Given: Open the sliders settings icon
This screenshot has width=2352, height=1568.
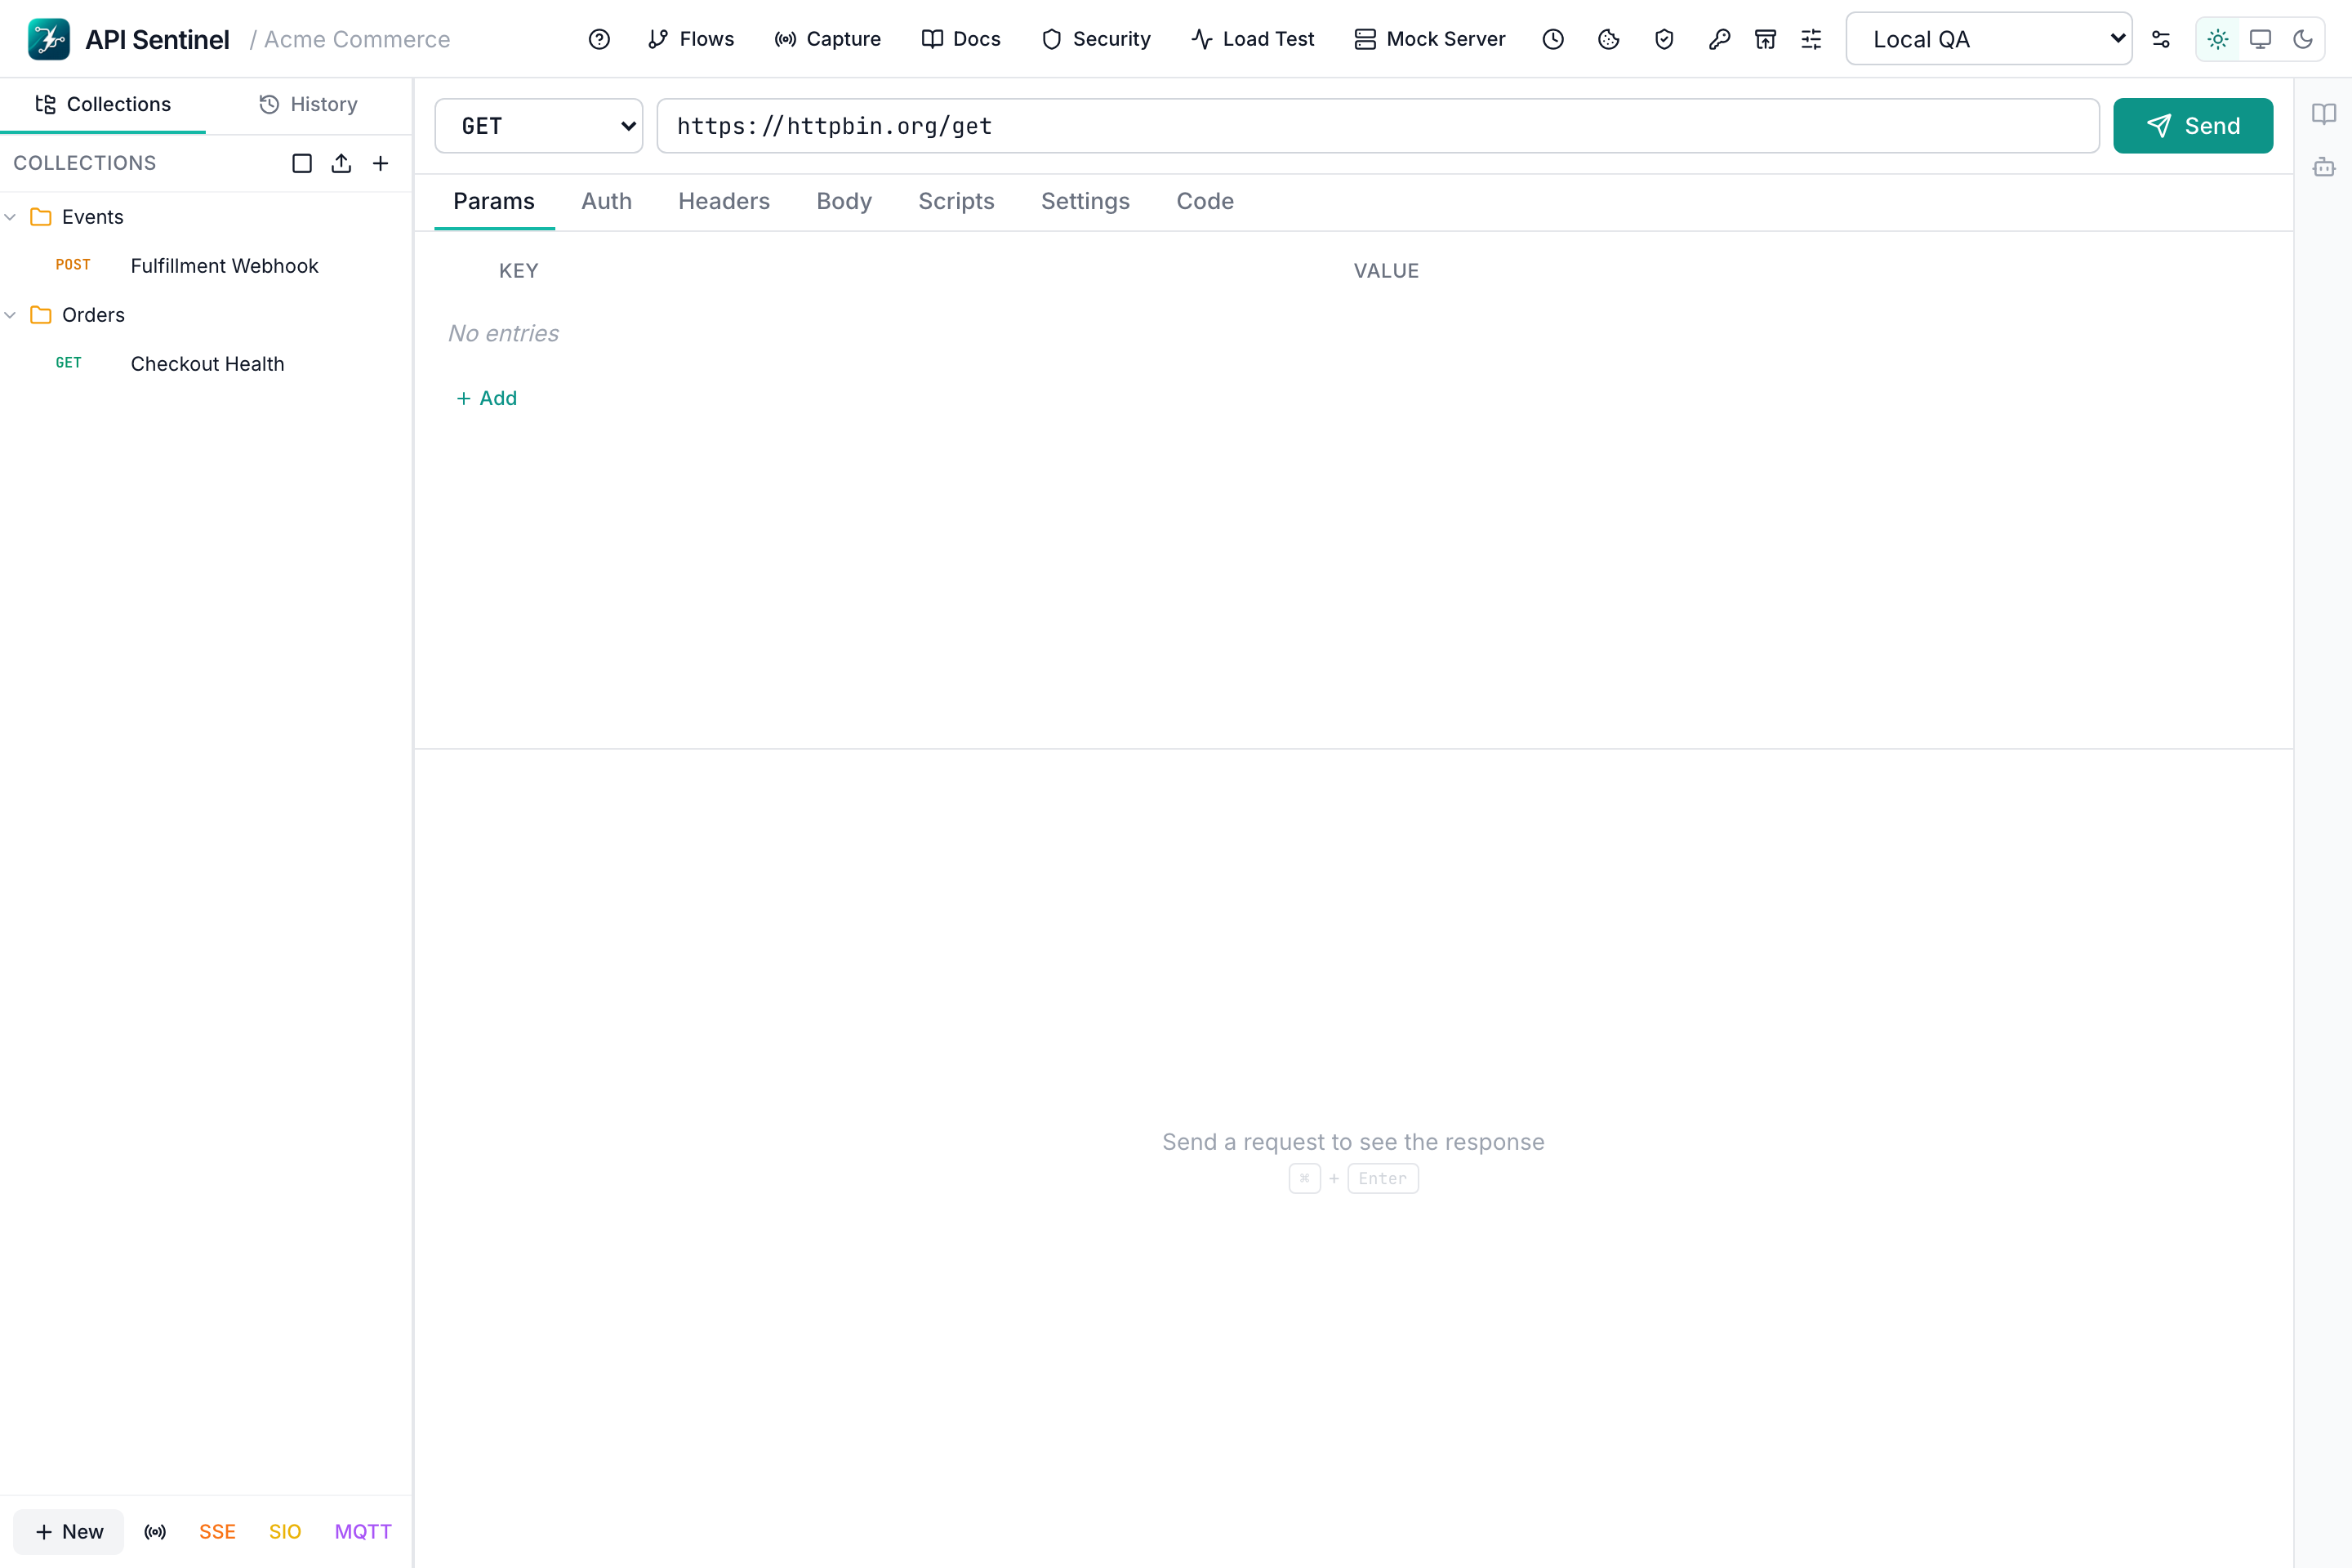Looking at the screenshot, I should click(1811, 39).
